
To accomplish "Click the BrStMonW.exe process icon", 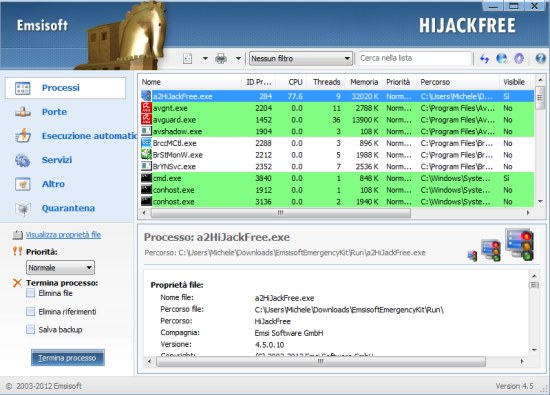I will pyautogui.click(x=146, y=154).
